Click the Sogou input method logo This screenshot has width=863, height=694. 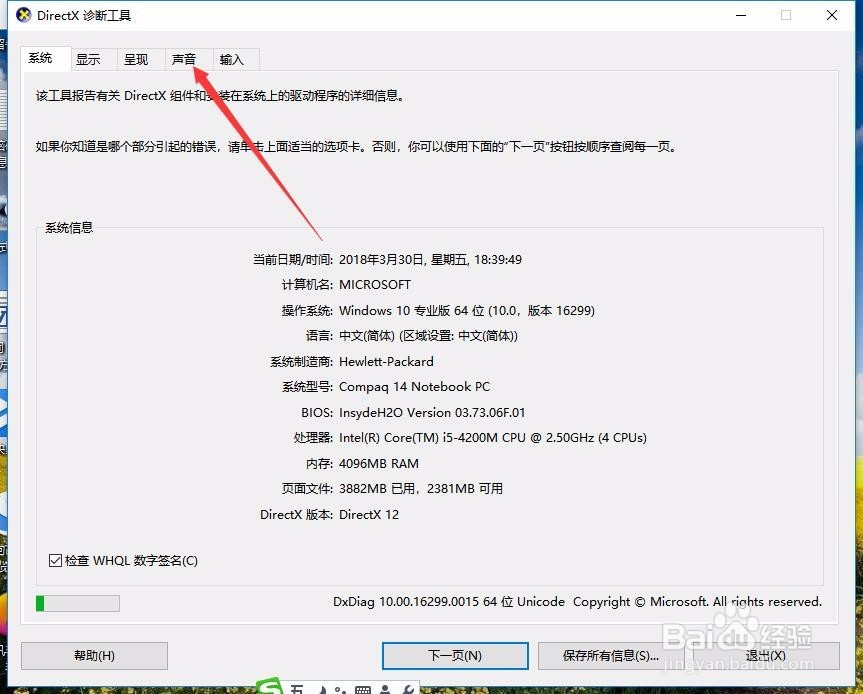270,686
